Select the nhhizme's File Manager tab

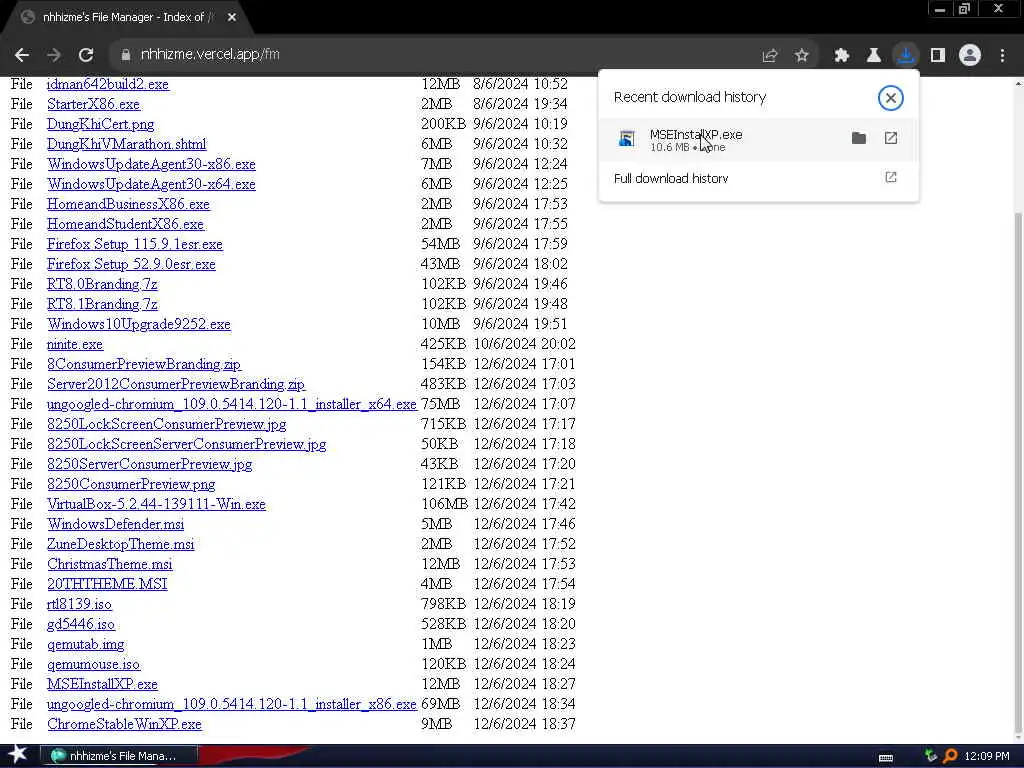point(128,18)
